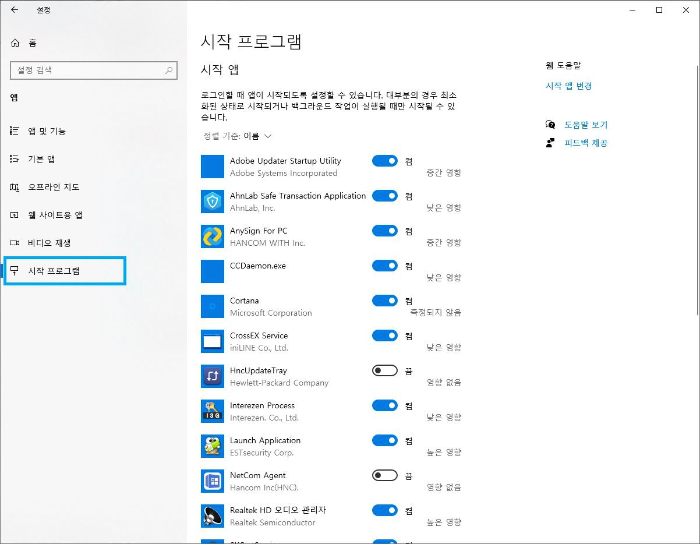Click HANCOM WITH Inc. publisher text
The height and width of the screenshot is (544, 700).
click(267, 243)
